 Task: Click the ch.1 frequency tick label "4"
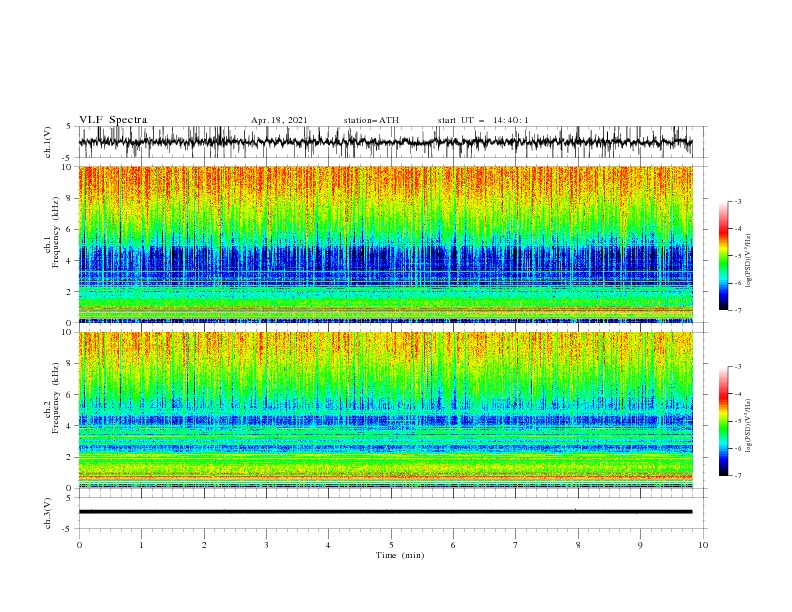[x=71, y=261]
